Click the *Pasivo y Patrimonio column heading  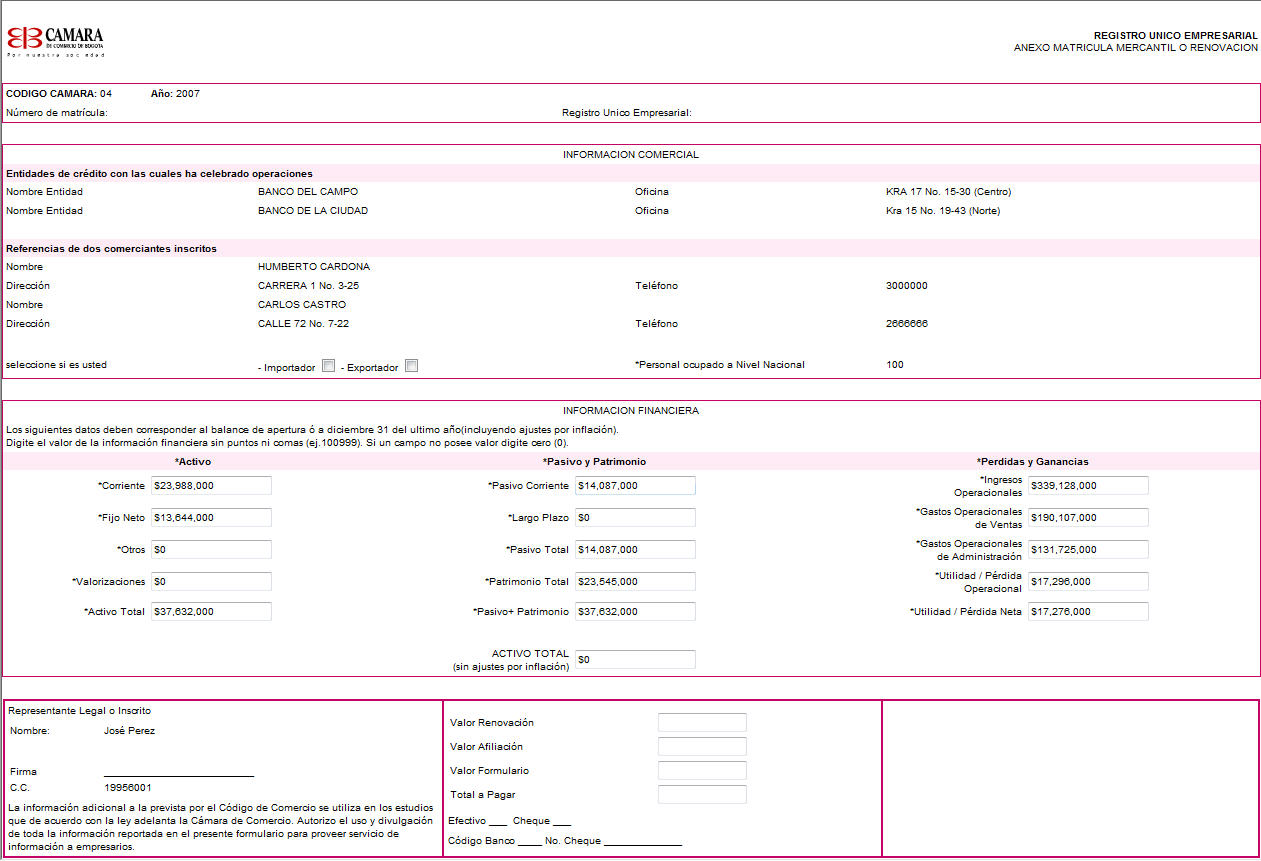(594, 462)
